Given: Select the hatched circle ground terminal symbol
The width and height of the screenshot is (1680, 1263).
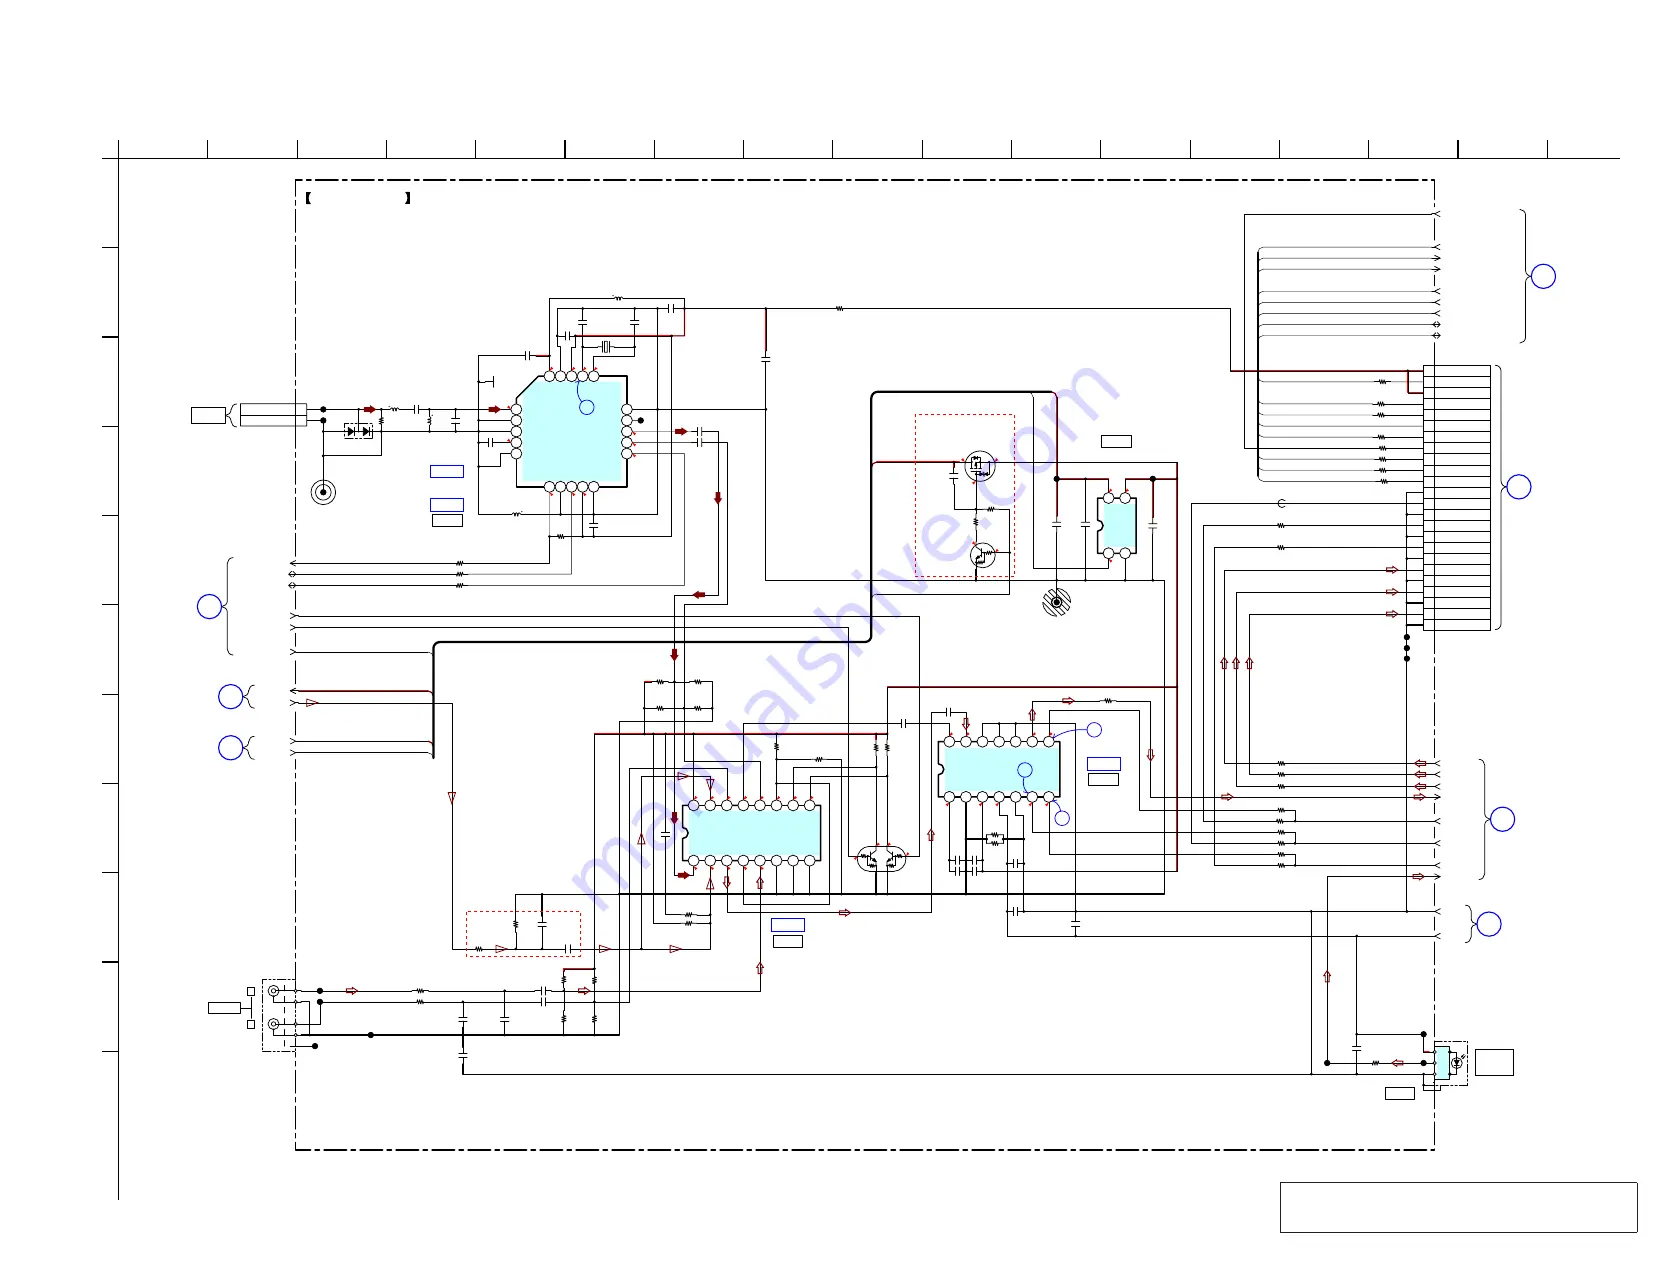Looking at the screenshot, I should pyautogui.click(x=1056, y=602).
